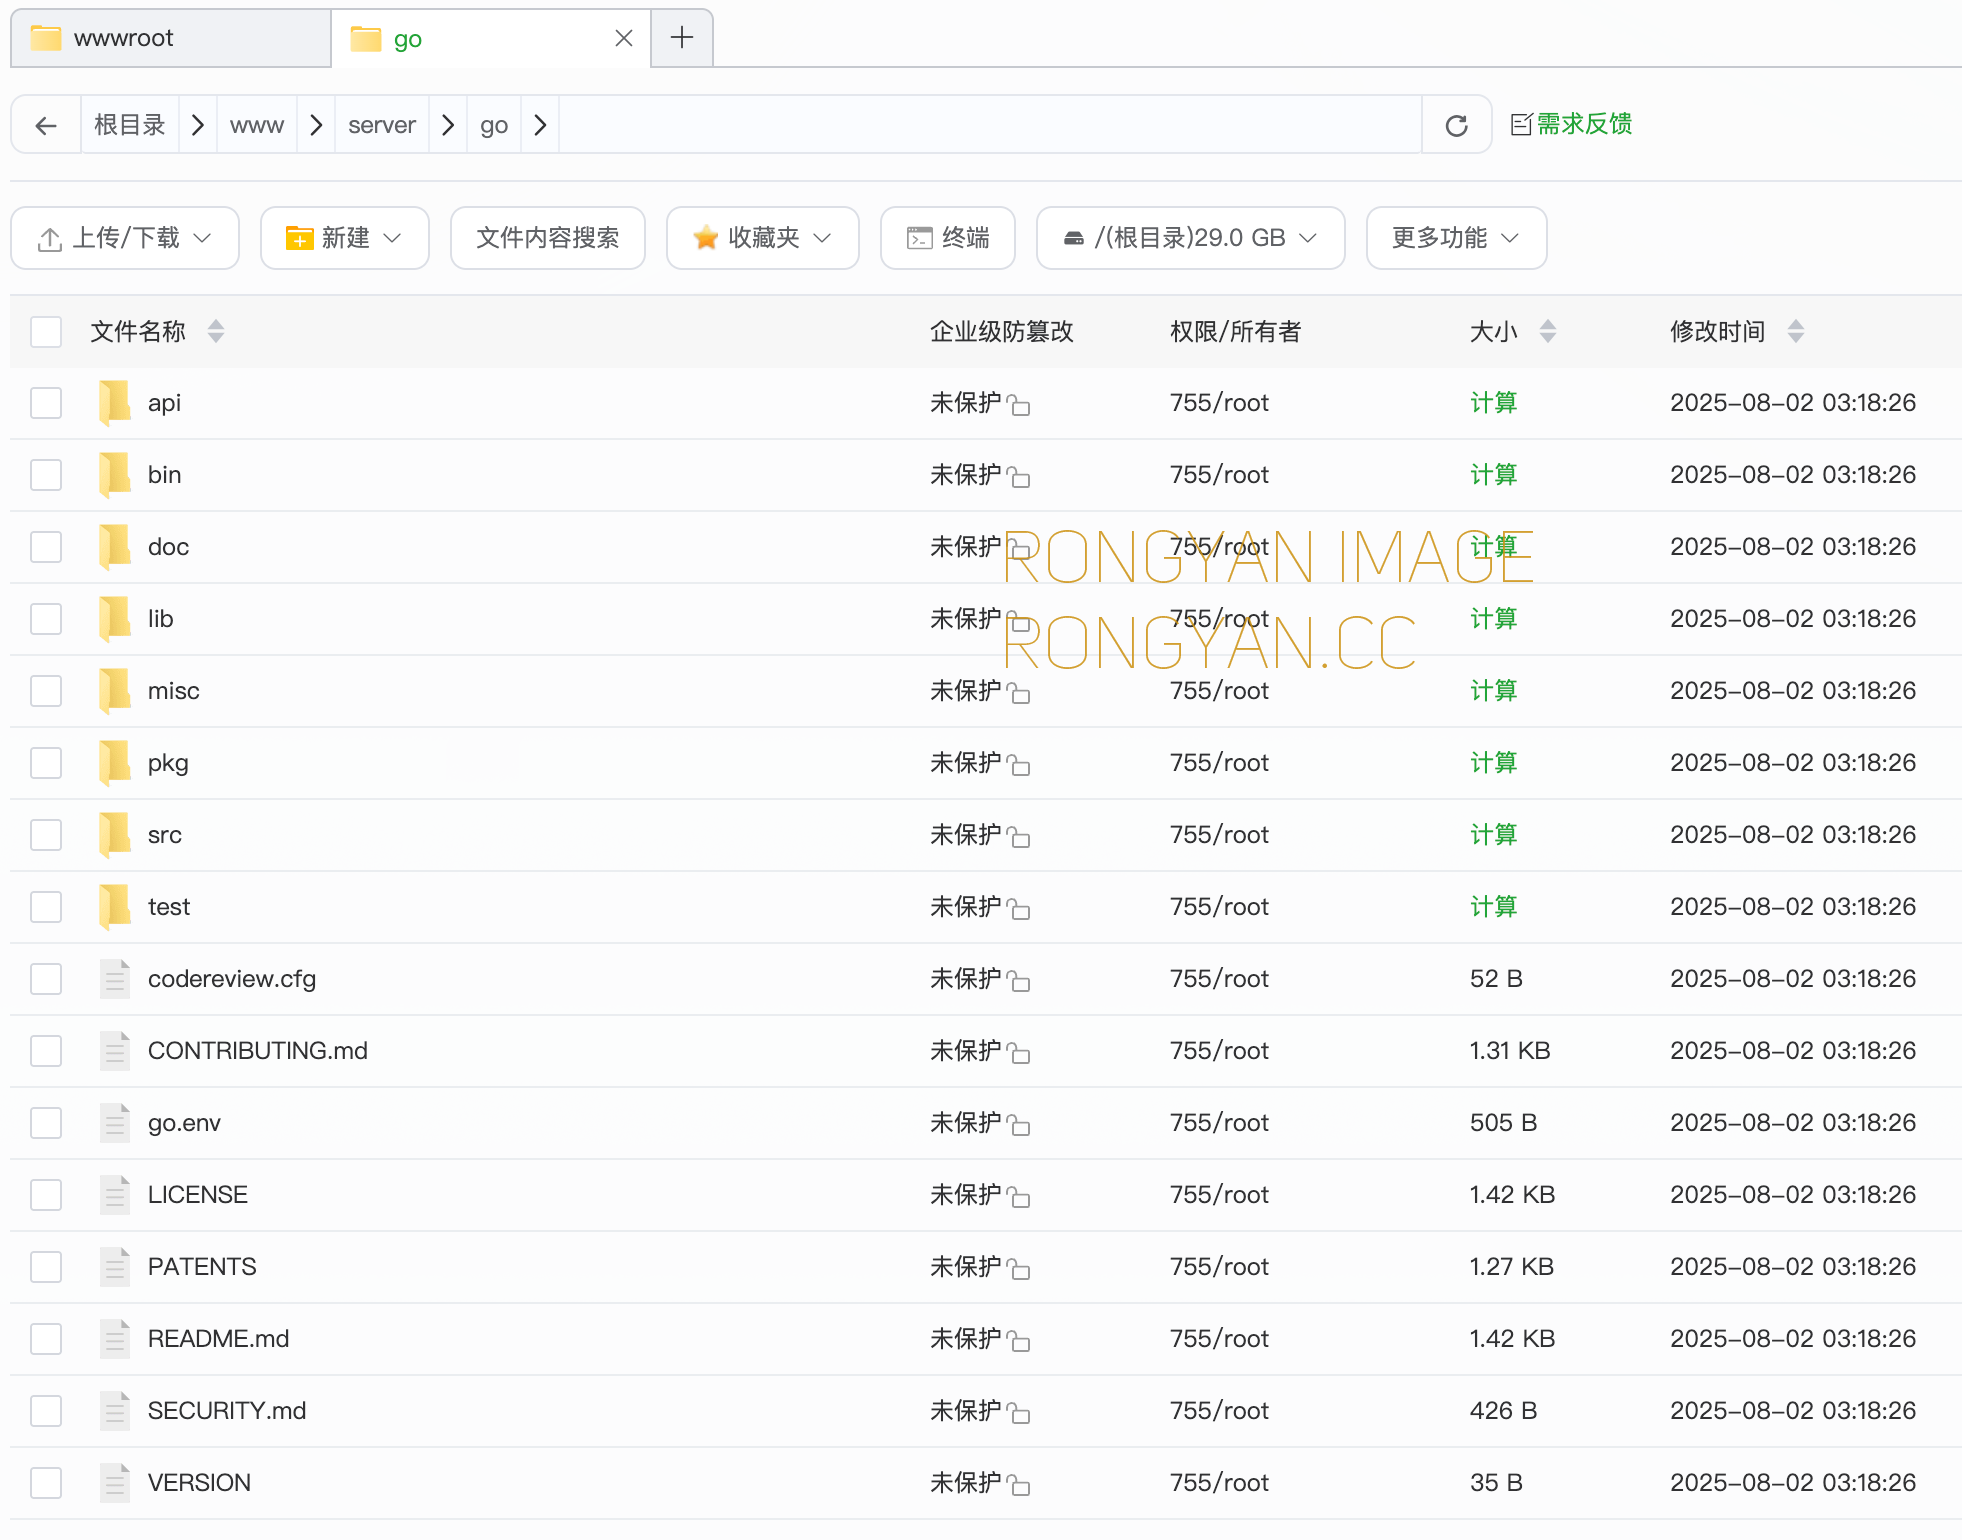Open the lib folder icon

tap(115, 619)
